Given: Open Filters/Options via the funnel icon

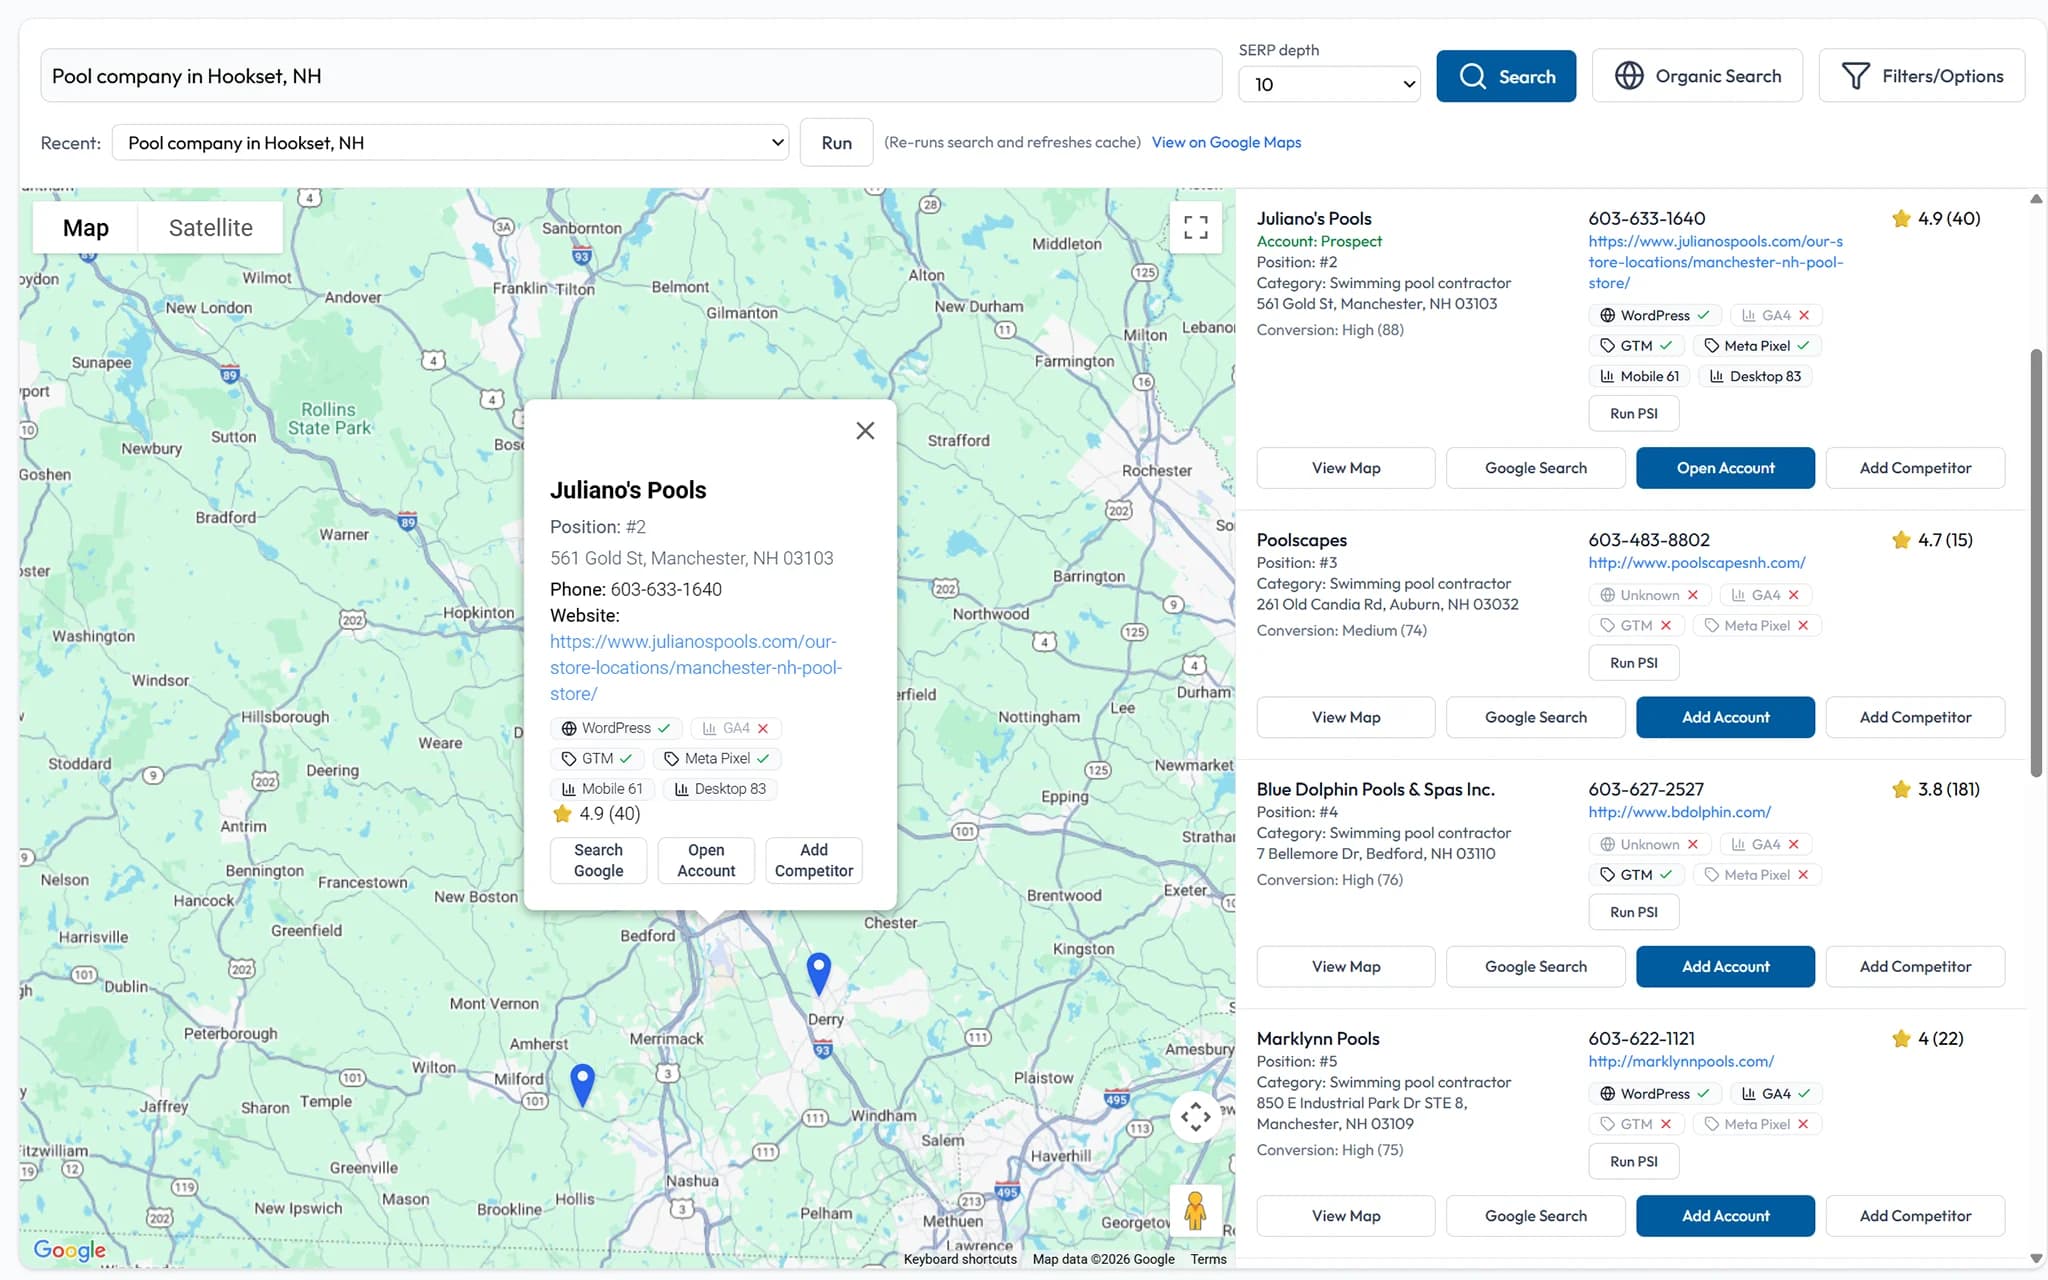Looking at the screenshot, I should (x=1856, y=75).
